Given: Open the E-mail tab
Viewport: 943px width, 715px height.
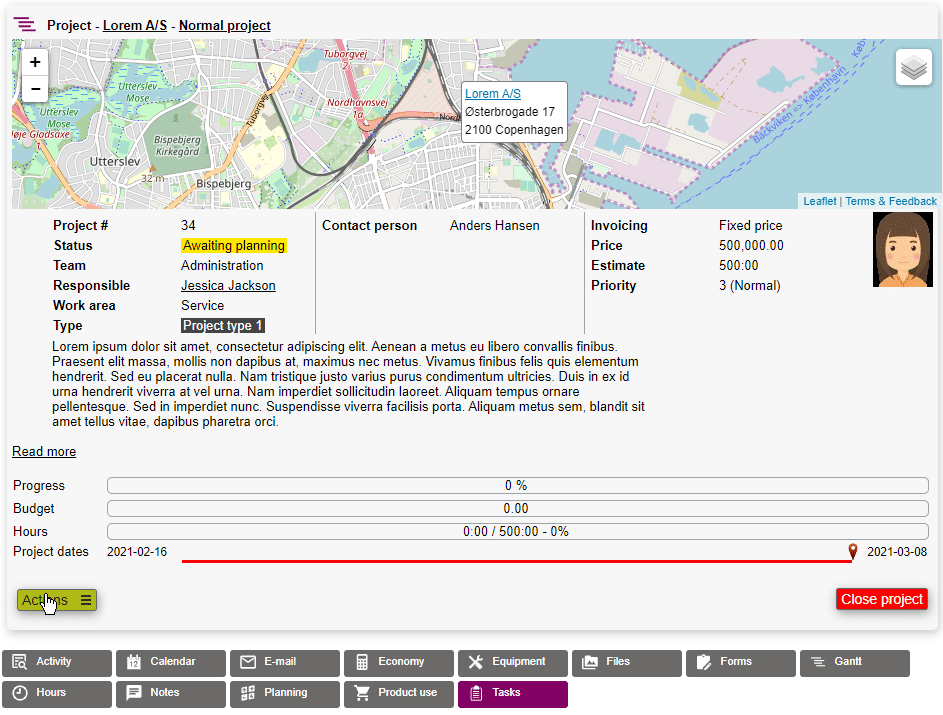Looking at the screenshot, I should tap(285, 662).
